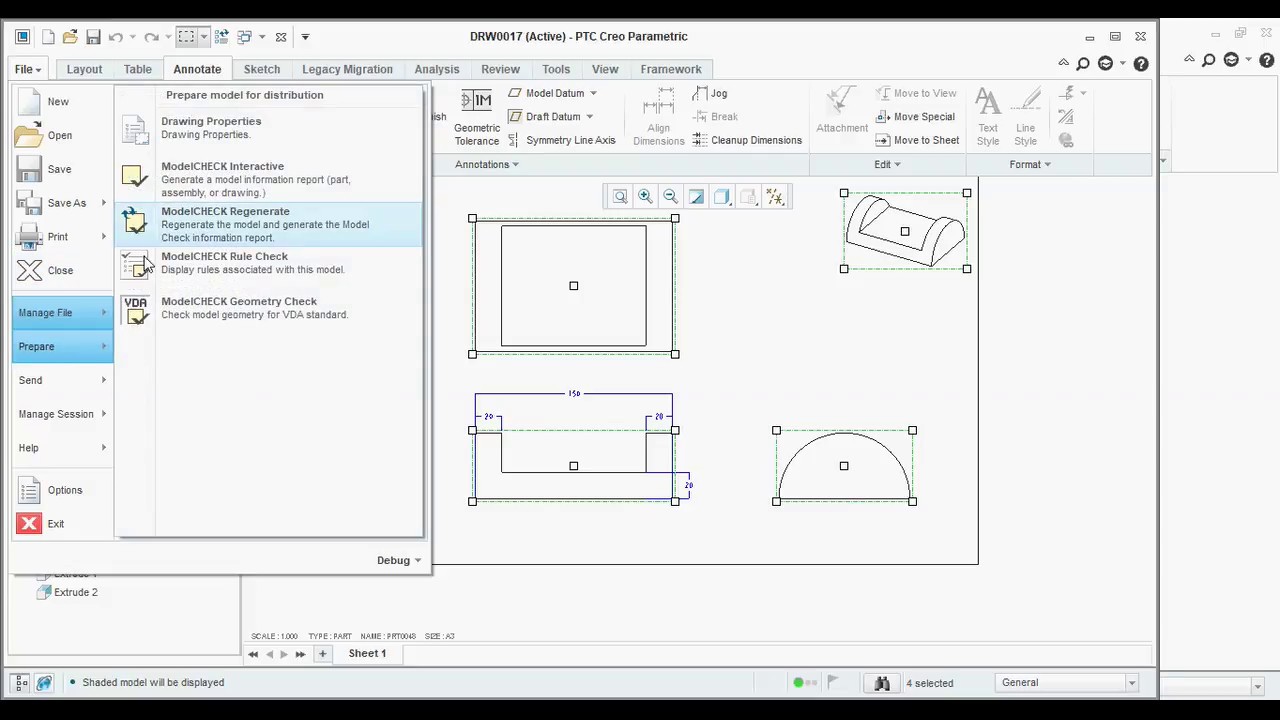The height and width of the screenshot is (720, 1280).
Task: Open Options from the File menu
Action: (62, 490)
